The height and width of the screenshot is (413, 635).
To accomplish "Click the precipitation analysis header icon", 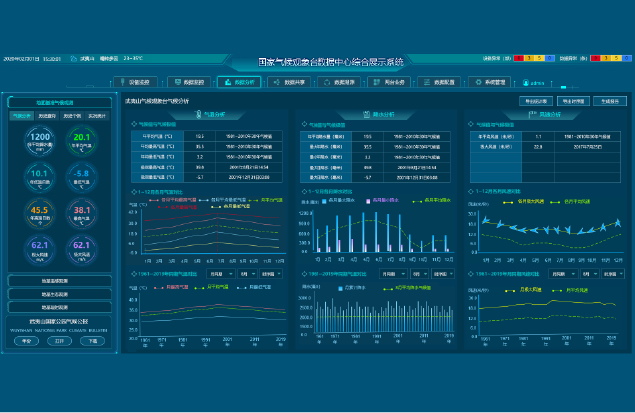I will click(x=366, y=115).
